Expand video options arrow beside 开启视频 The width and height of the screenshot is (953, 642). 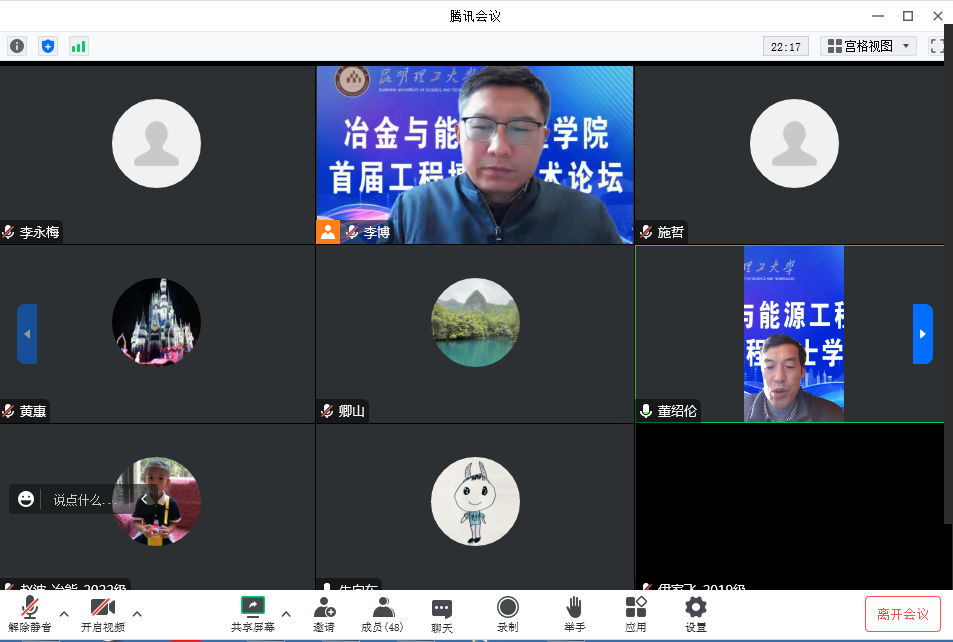coord(137,613)
